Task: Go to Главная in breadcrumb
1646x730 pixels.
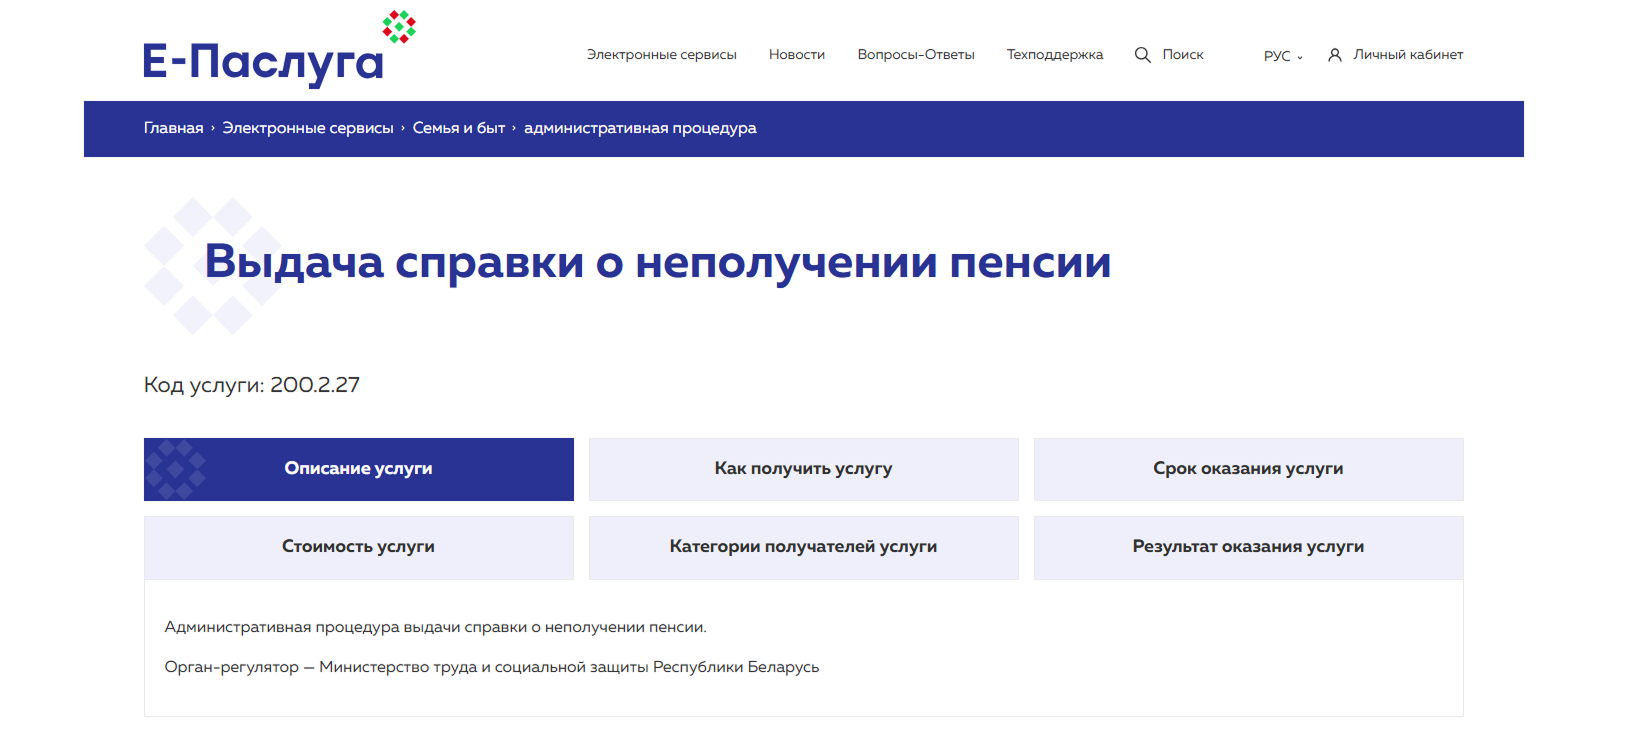Action: pos(173,128)
